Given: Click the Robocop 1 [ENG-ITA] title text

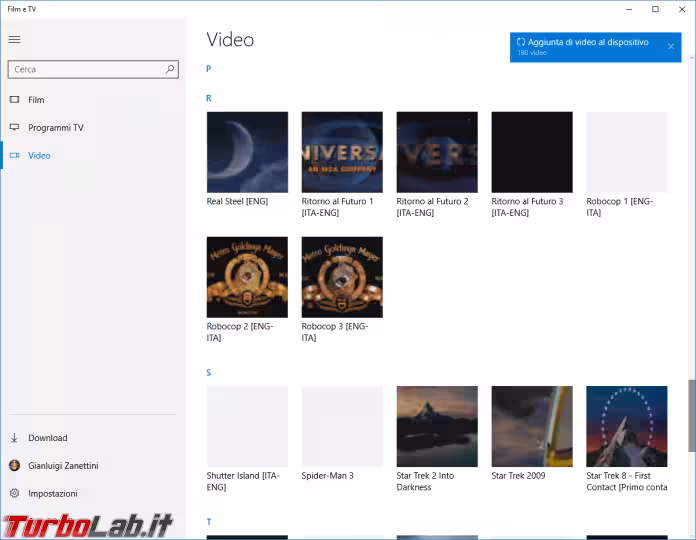Looking at the screenshot, I should pos(620,207).
